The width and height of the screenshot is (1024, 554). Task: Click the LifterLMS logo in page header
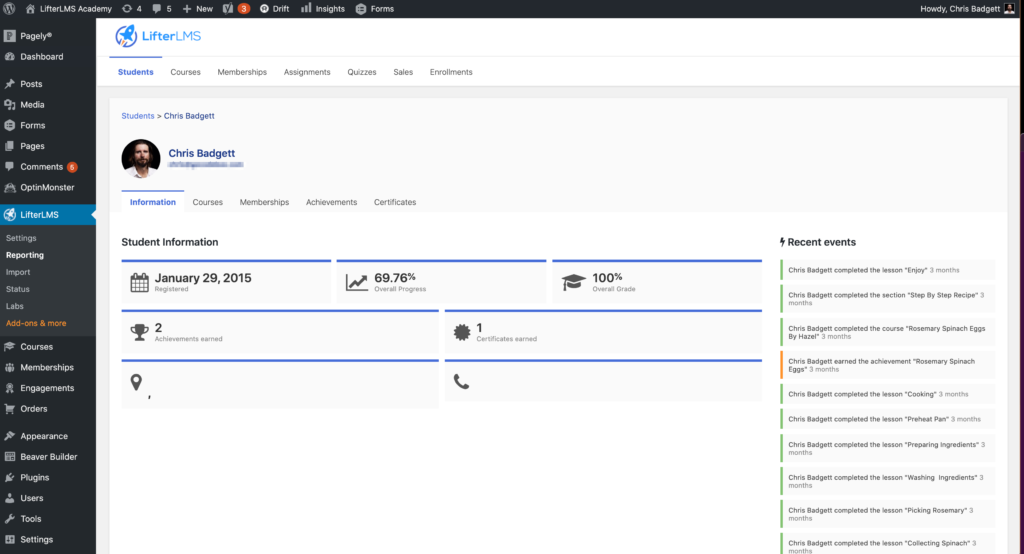coord(158,36)
